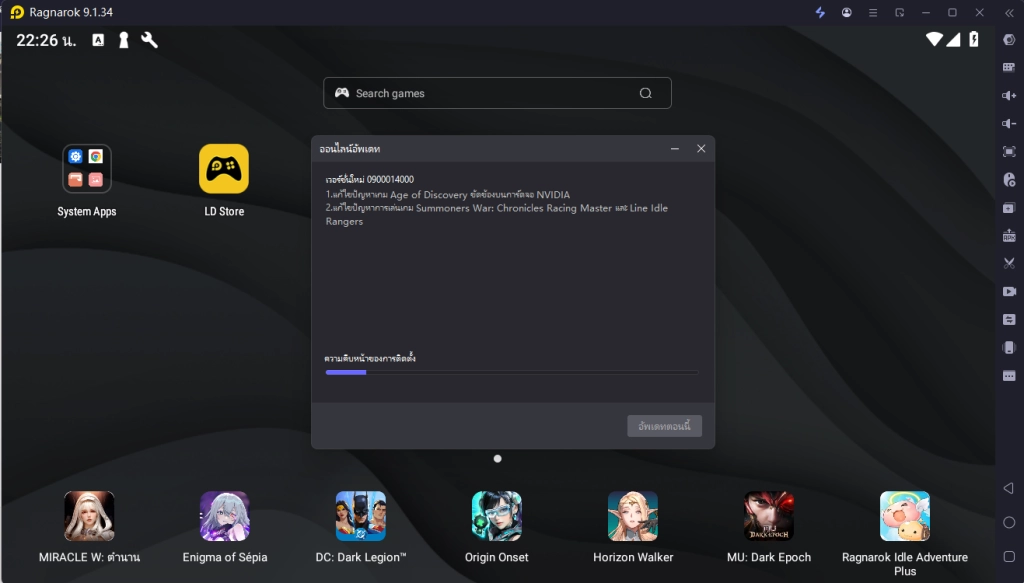Launch Origin Onset game
Screen dimensions: 1024x583
(496, 516)
